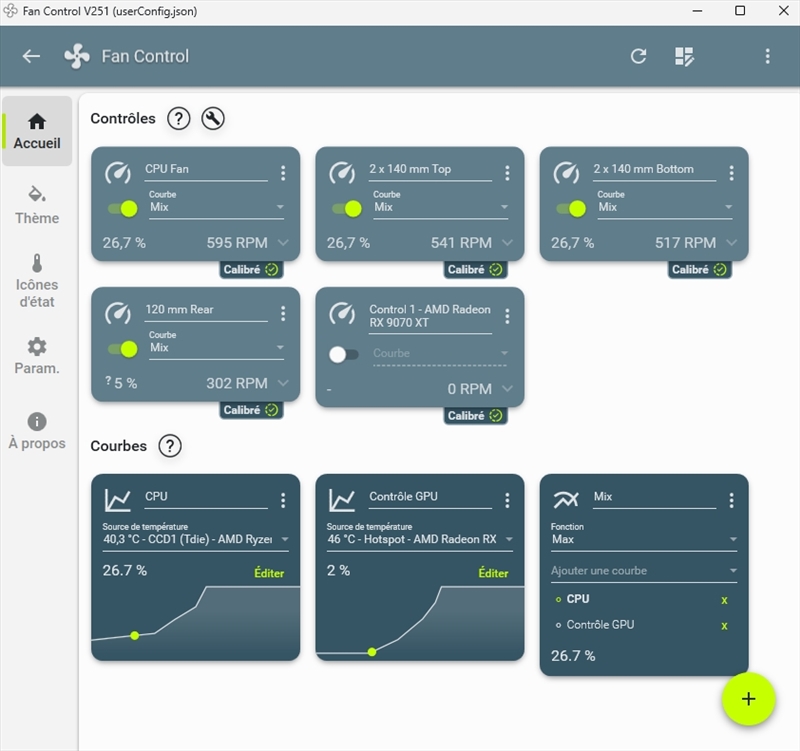800x751 pixels.
Task: Toggle the 2 x 140 mm Top switch
Action: pyautogui.click(x=347, y=209)
